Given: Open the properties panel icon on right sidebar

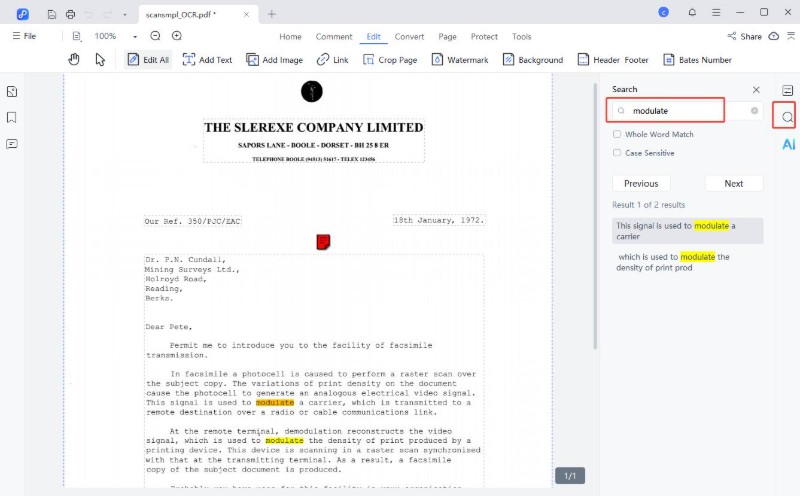Looking at the screenshot, I should pos(788,91).
